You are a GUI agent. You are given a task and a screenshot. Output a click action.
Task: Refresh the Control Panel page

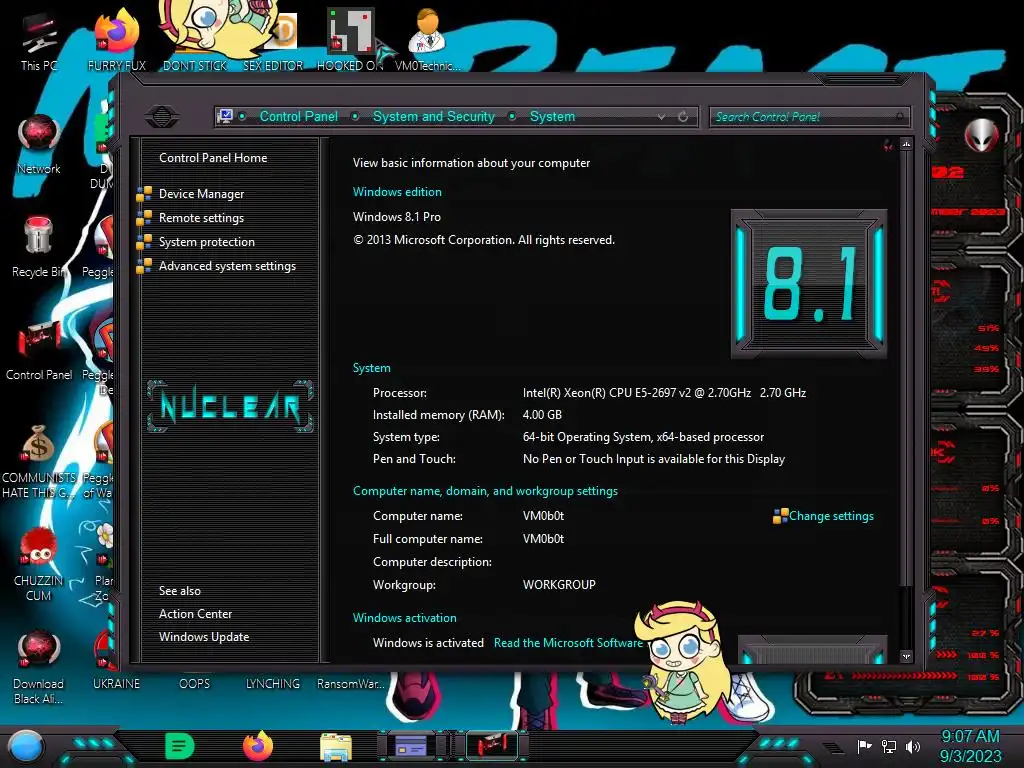pos(682,116)
